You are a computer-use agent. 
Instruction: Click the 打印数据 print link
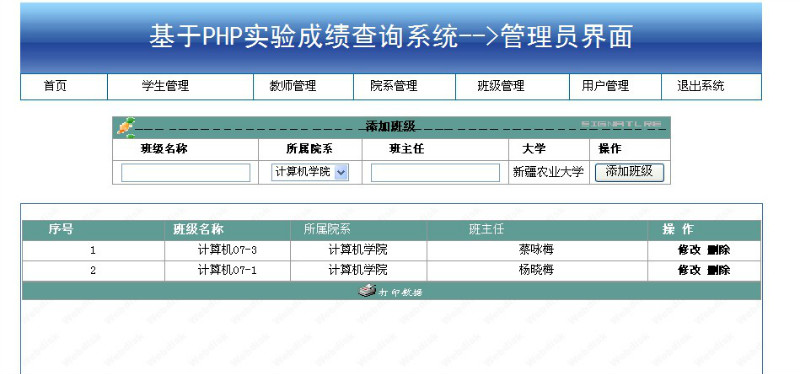(x=401, y=292)
